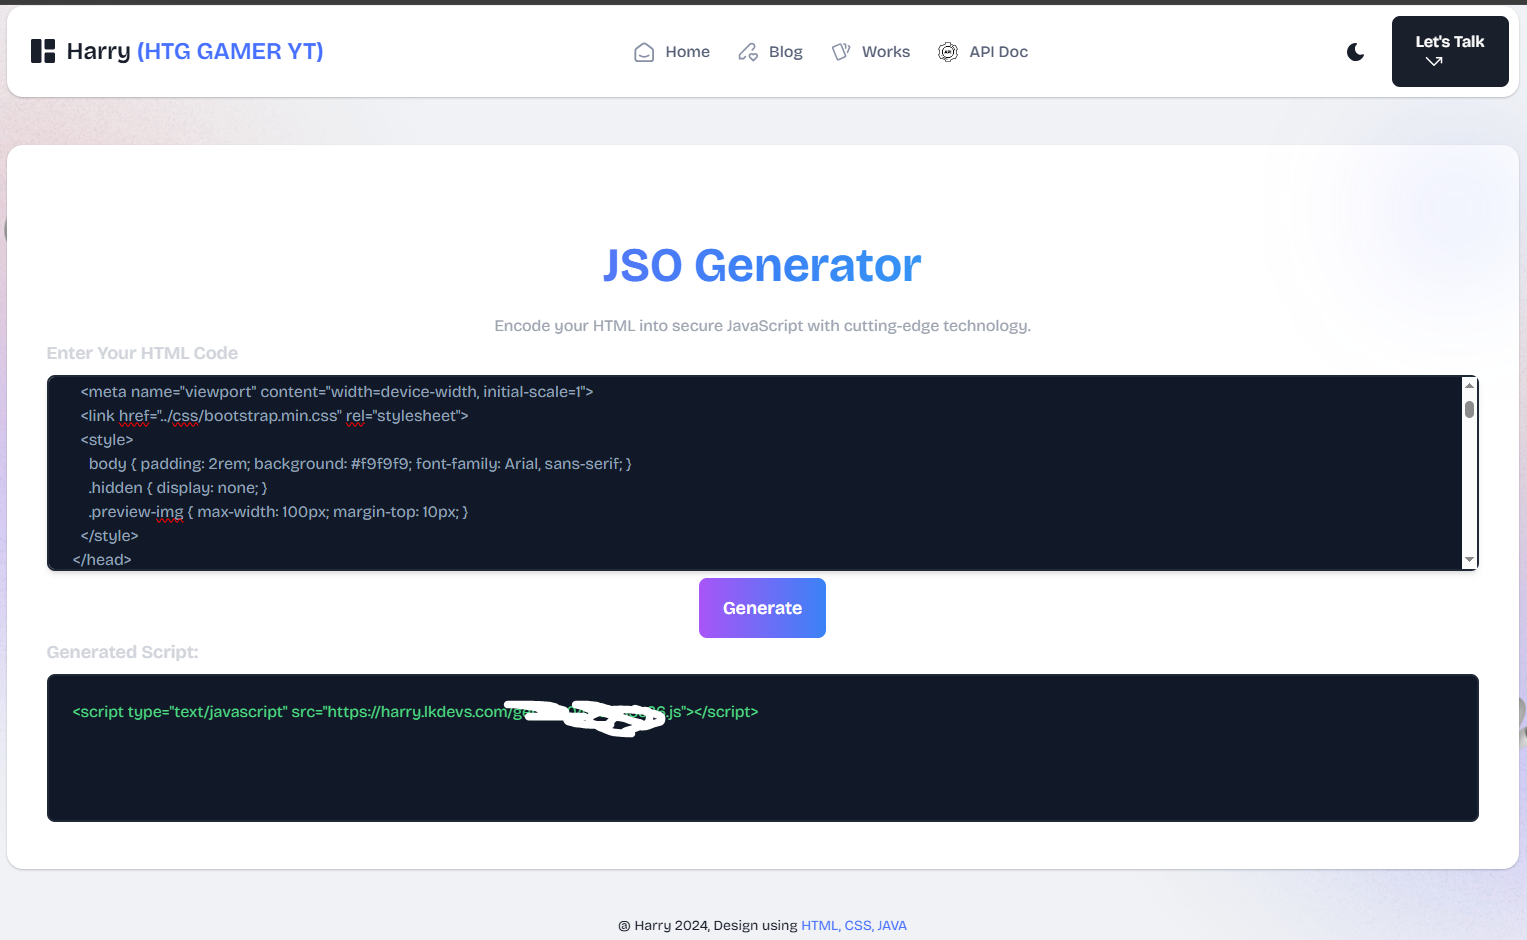The height and width of the screenshot is (940, 1527).
Task: Click the '© Harry 2024, Design using' footer text
Action: point(708,926)
